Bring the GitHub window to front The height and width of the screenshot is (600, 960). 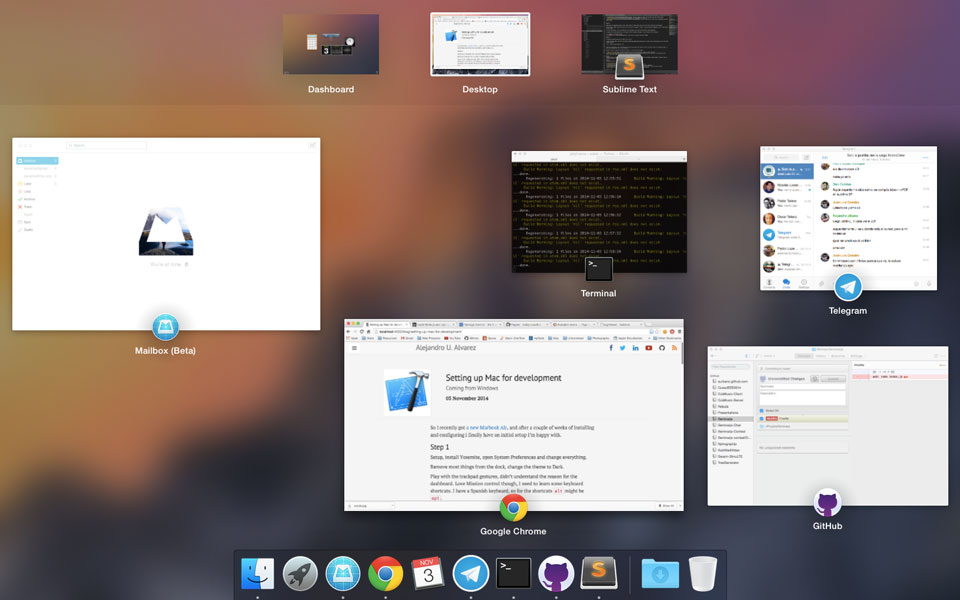827,426
